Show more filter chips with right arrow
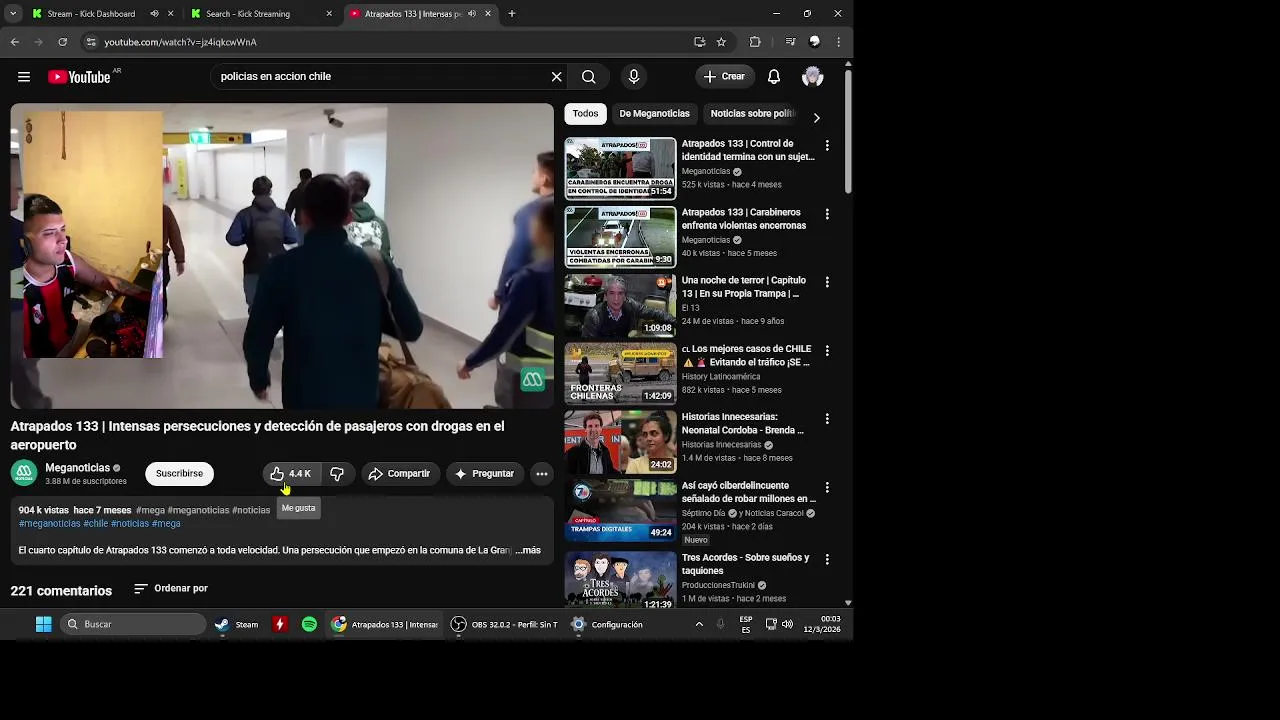1280x720 pixels. [x=816, y=118]
